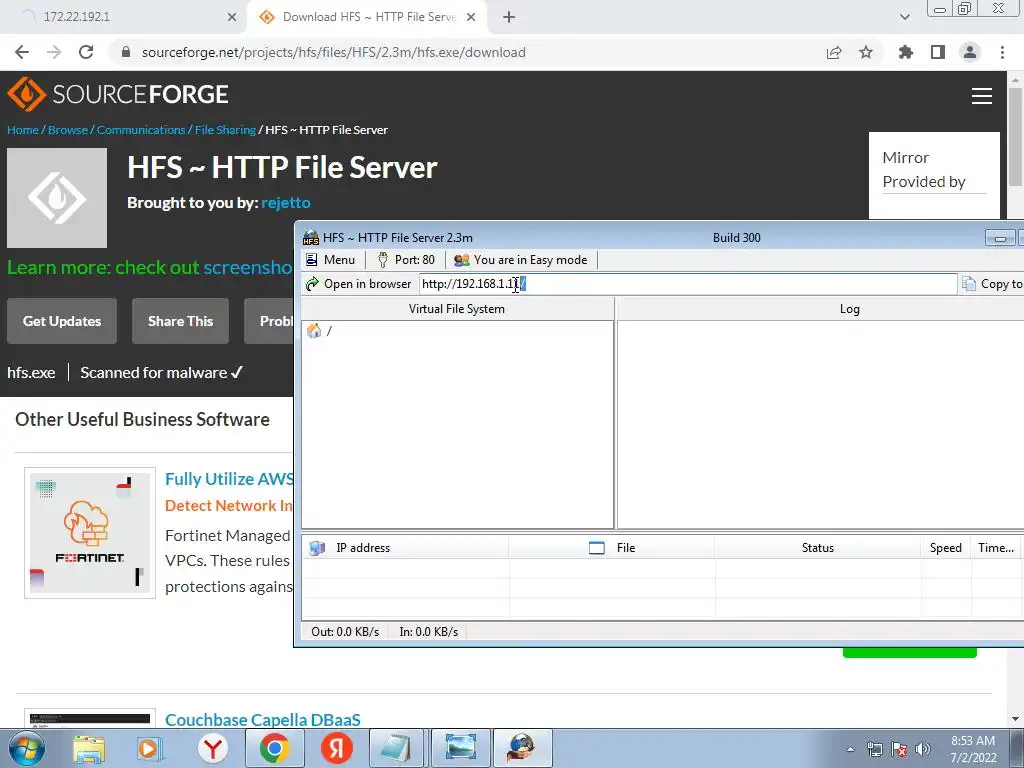This screenshot has height=768, width=1024.
Task: Open Chrome profile avatar
Action: click(x=970, y=52)
